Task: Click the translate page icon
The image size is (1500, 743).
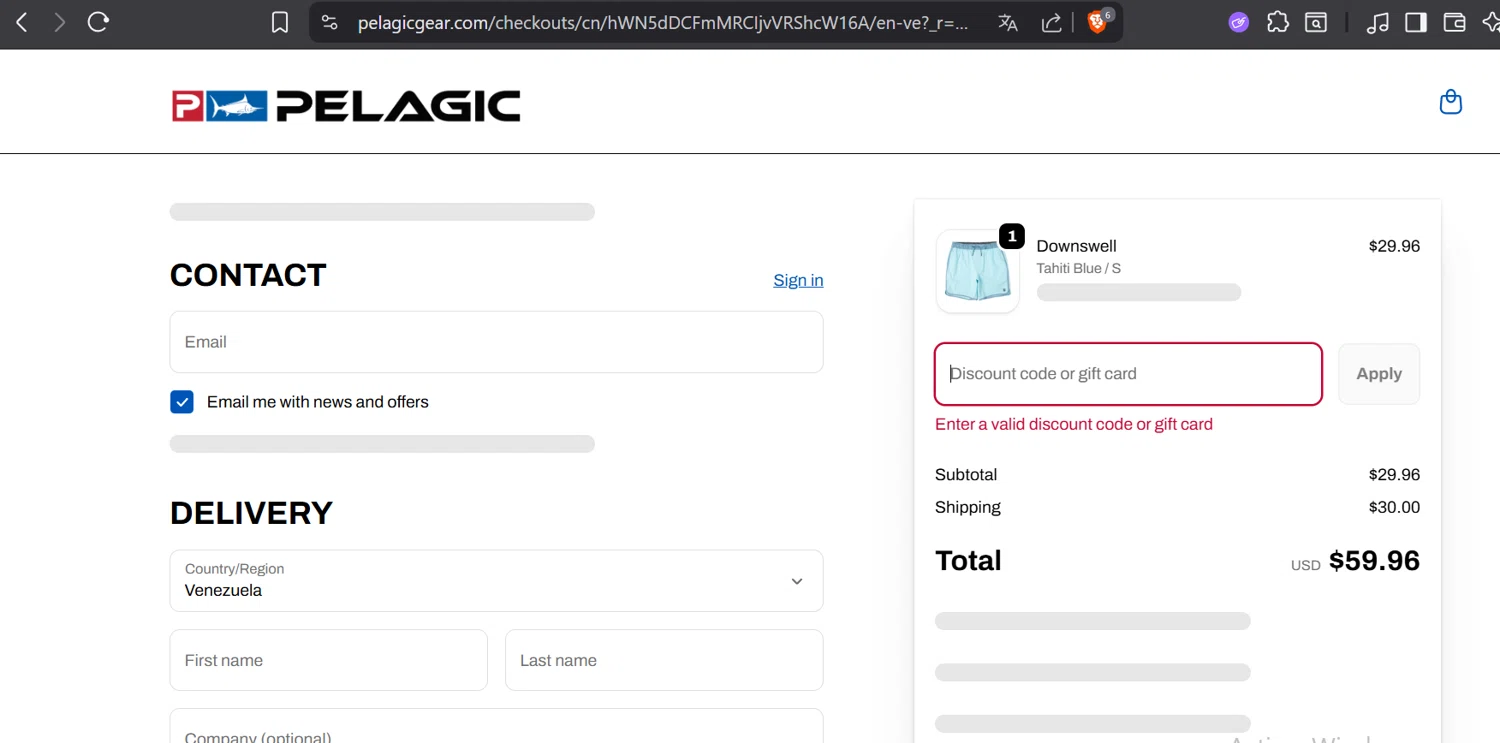Action: click(1008, 23)
